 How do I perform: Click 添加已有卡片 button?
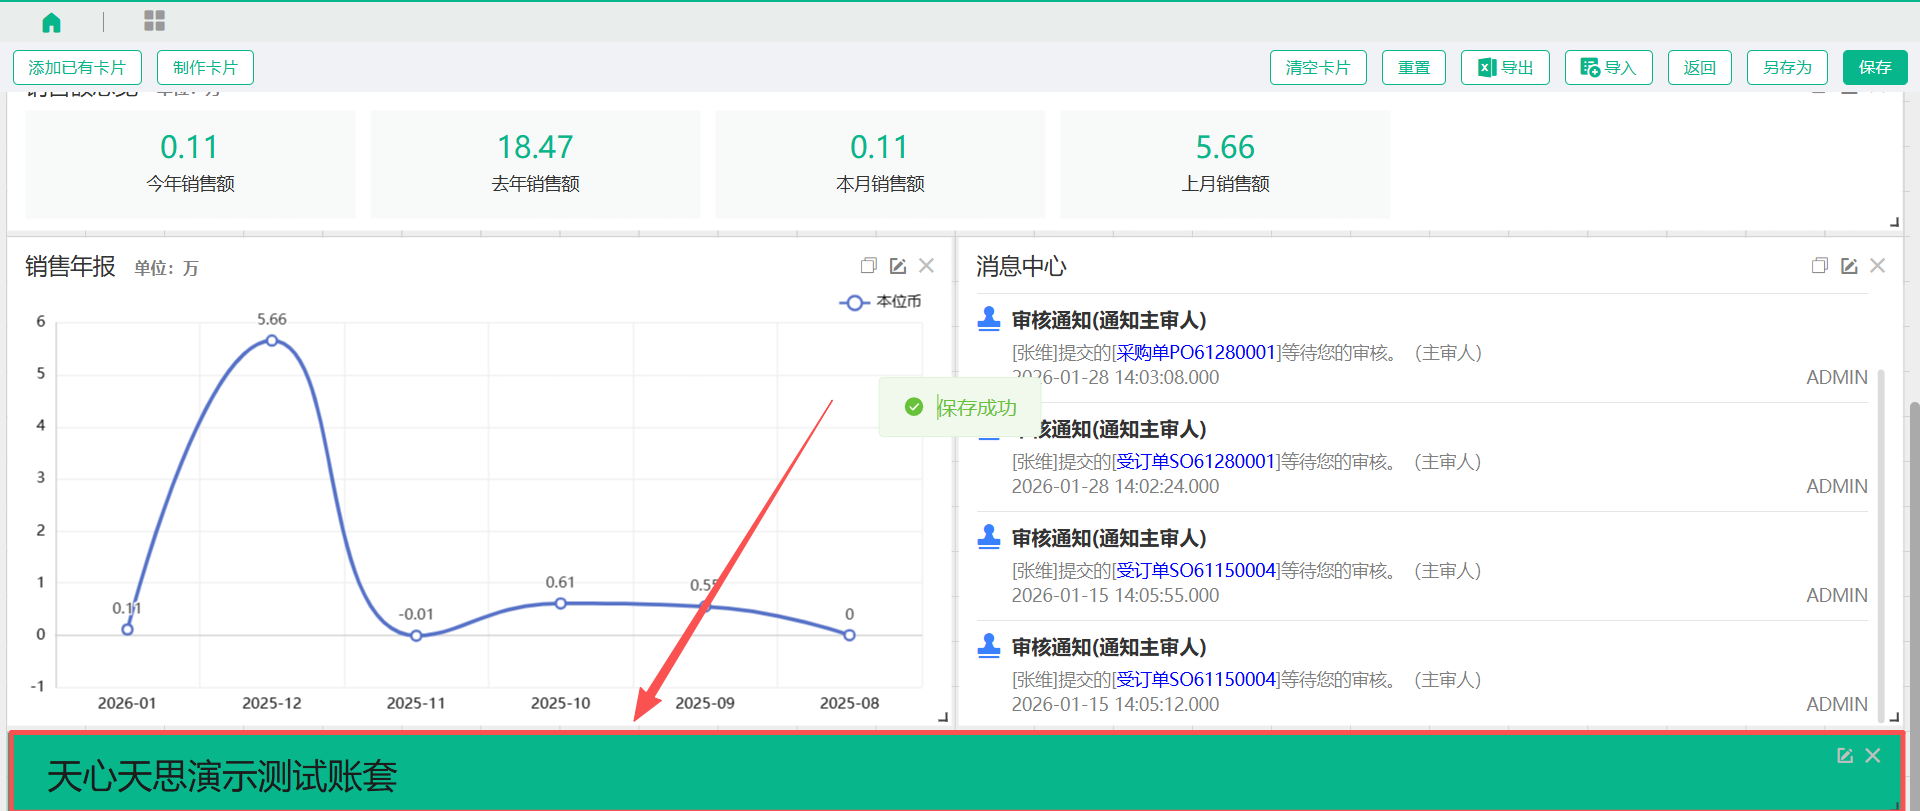click(x=77, y=68)
